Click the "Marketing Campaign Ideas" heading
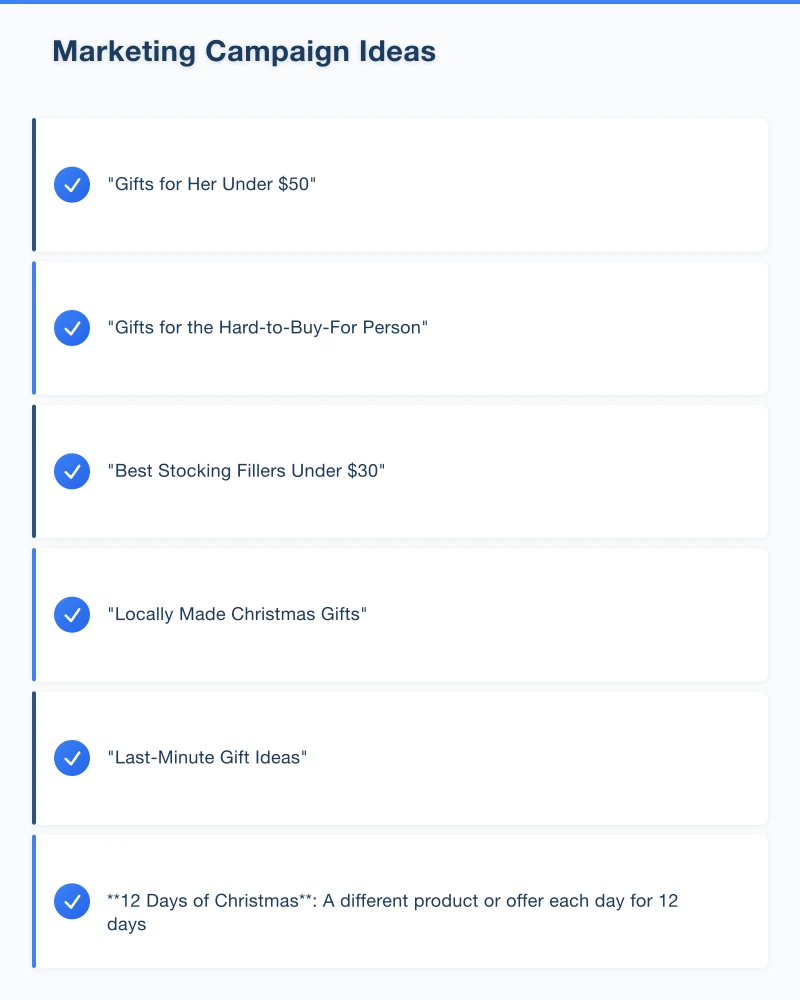 [244, 52]
